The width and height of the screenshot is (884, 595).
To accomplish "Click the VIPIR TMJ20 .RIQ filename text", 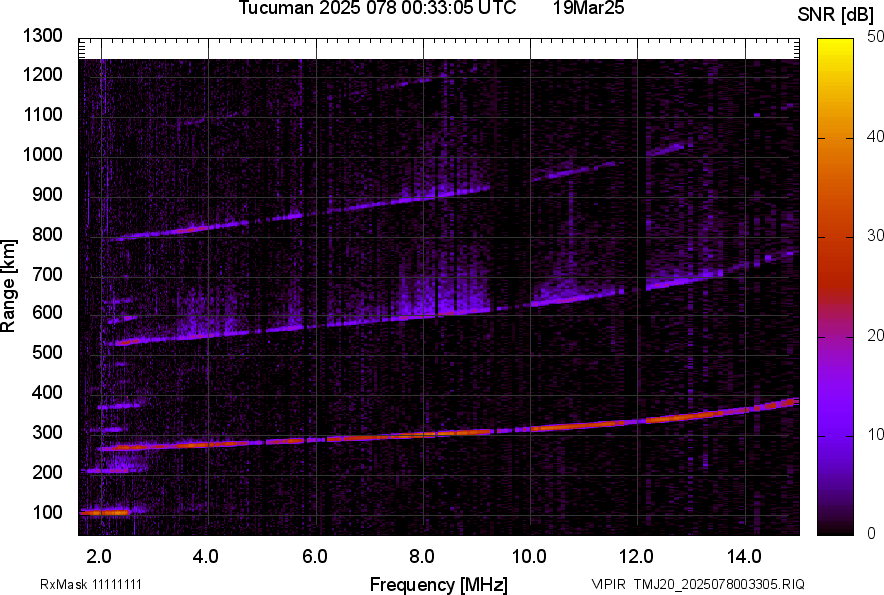I will coord(697,584).
